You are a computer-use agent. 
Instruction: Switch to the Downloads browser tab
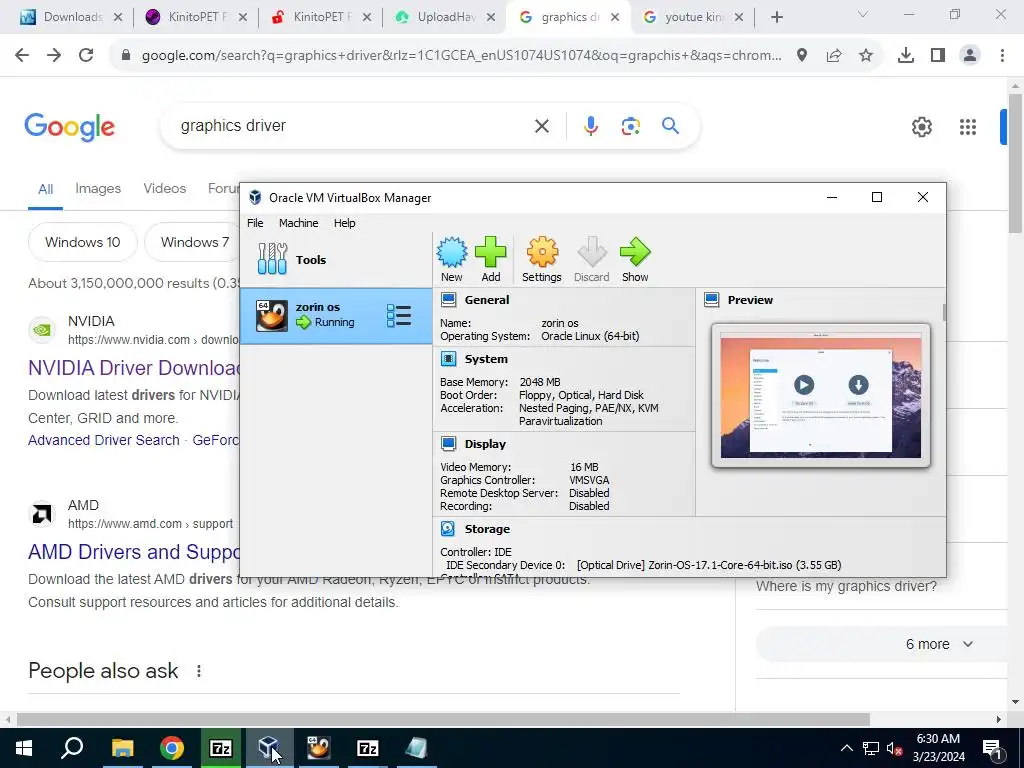(x=71, y=17)
